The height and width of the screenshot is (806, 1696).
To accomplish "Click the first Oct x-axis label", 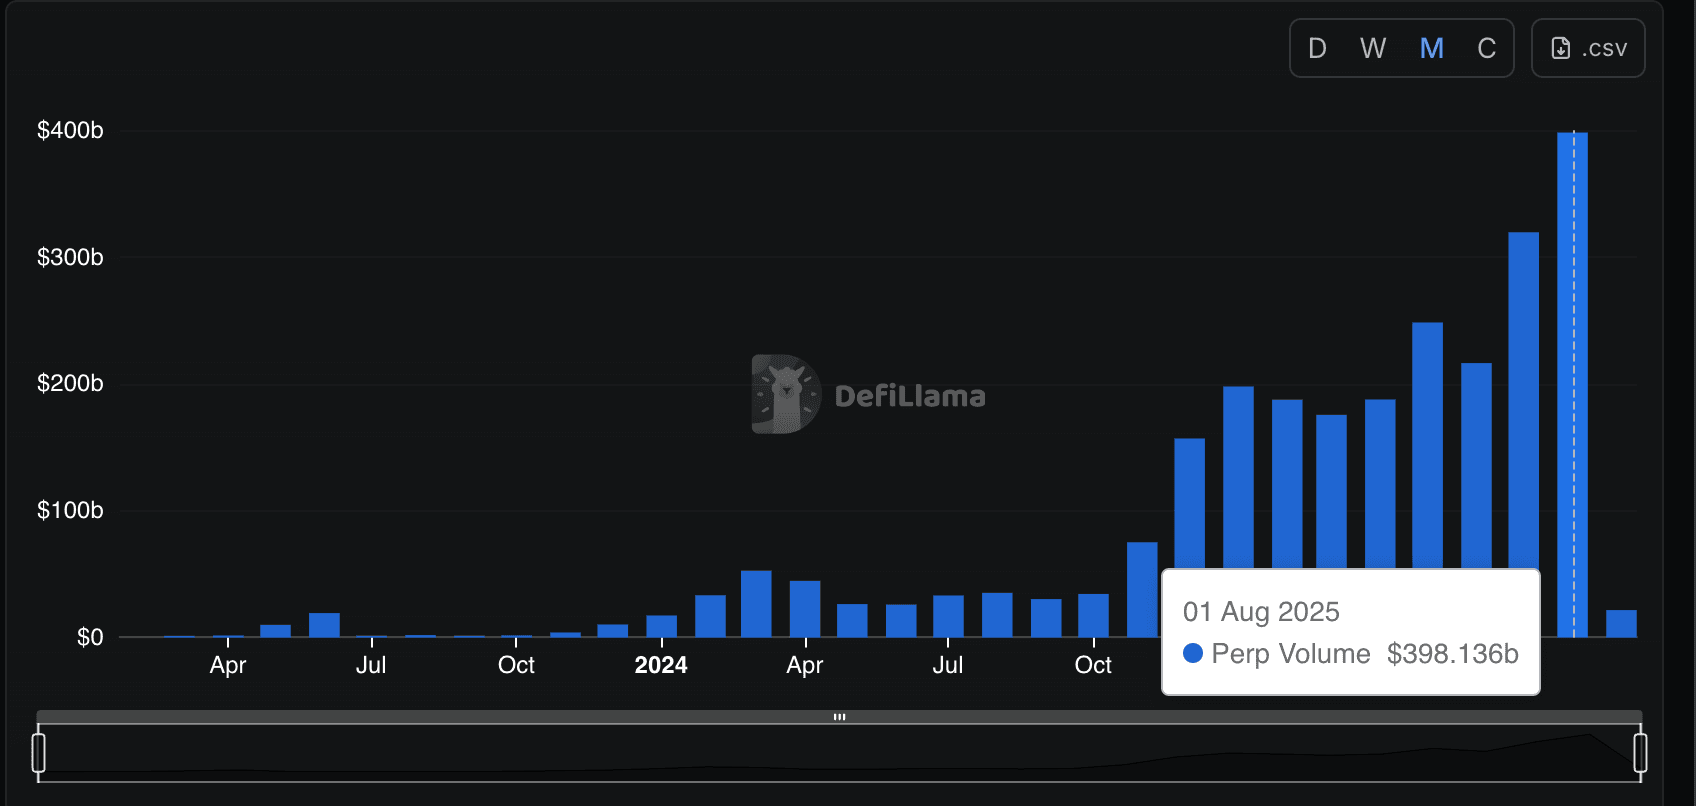I will (x=516, y=665).
